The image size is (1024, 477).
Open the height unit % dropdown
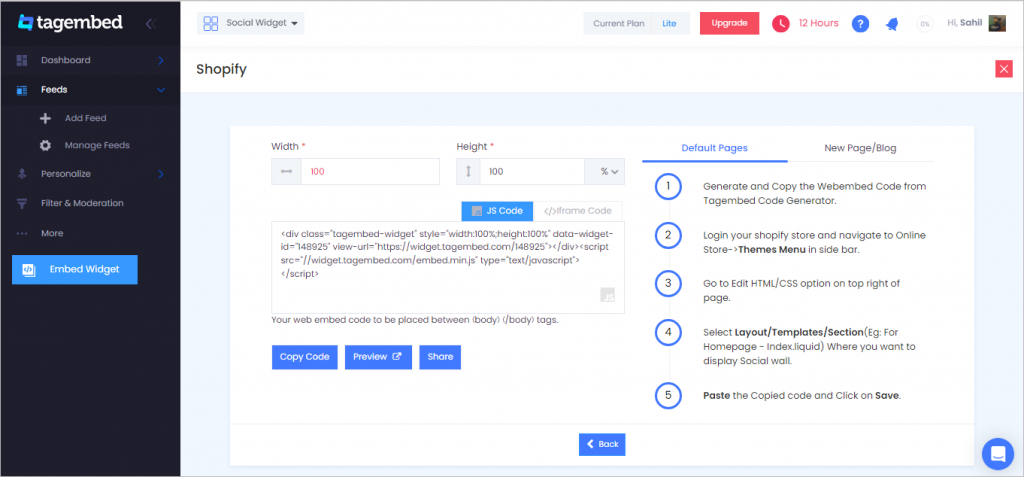[604, 171]
